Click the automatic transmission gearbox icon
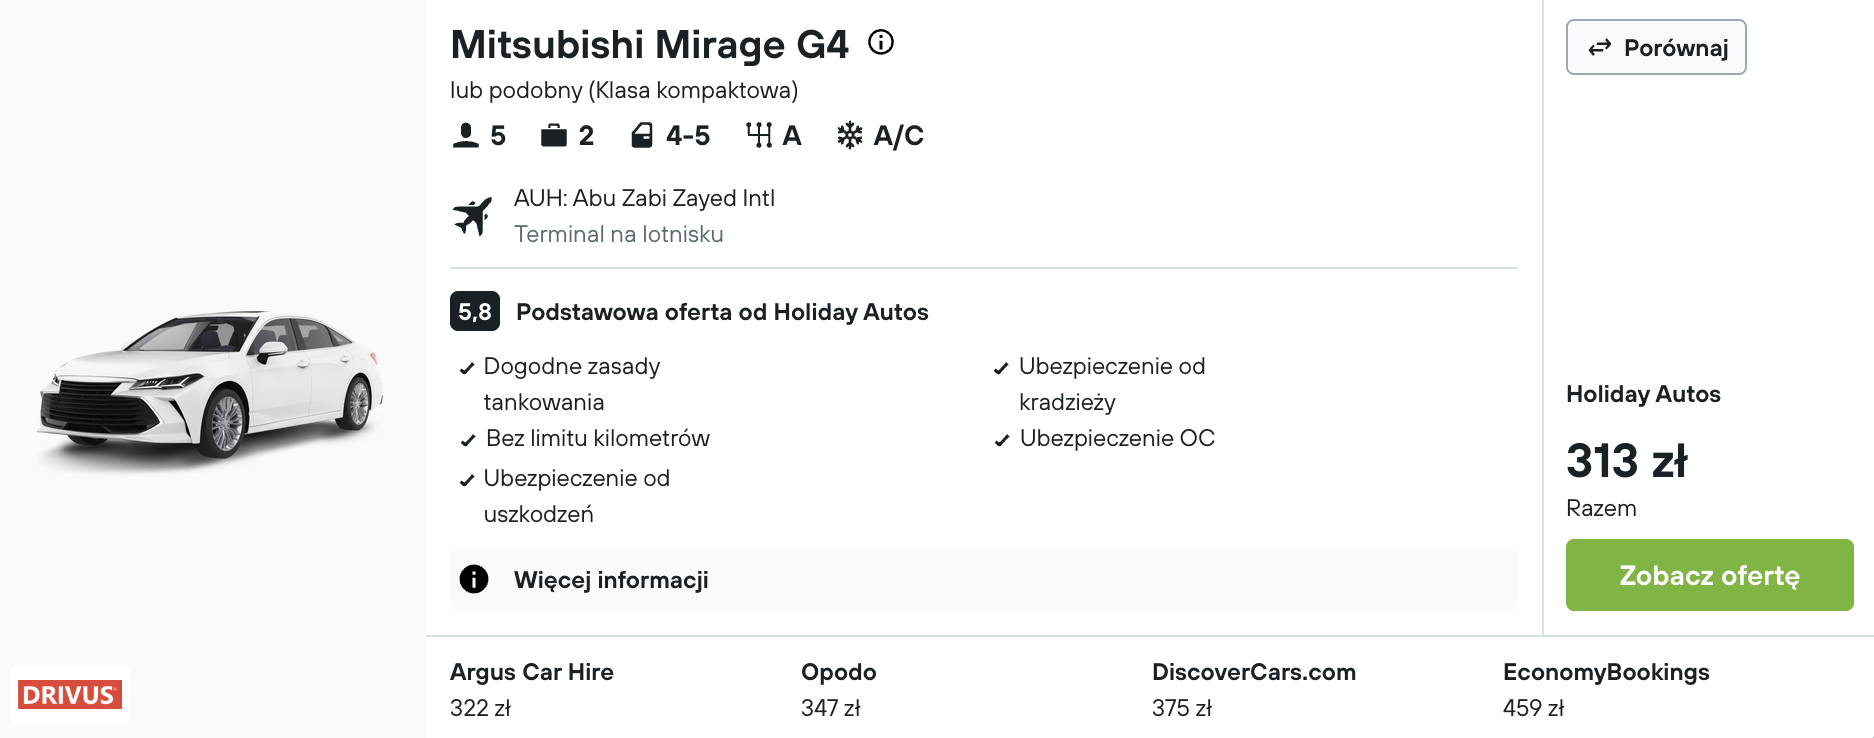1874x738 pixels. tap(759, 135)
